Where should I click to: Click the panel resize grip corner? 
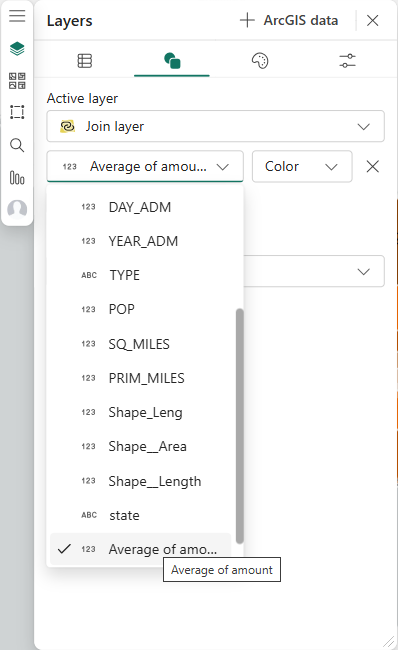389,641
